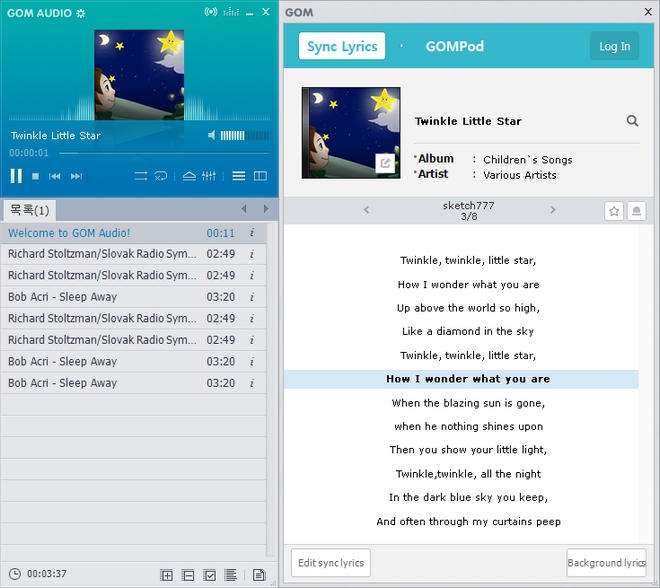Click lyric When the blazing sun is gone

[x=468, y=403]
